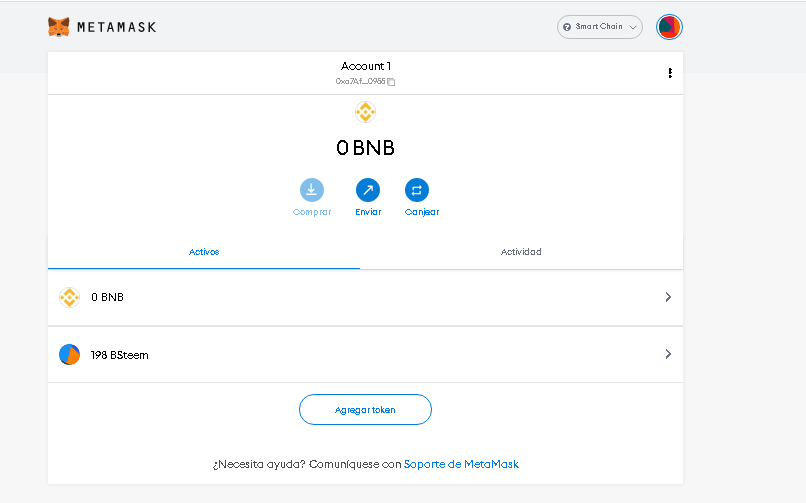Copy the account address to clipboard
This screenshot has height=503, width=806.
391,82
